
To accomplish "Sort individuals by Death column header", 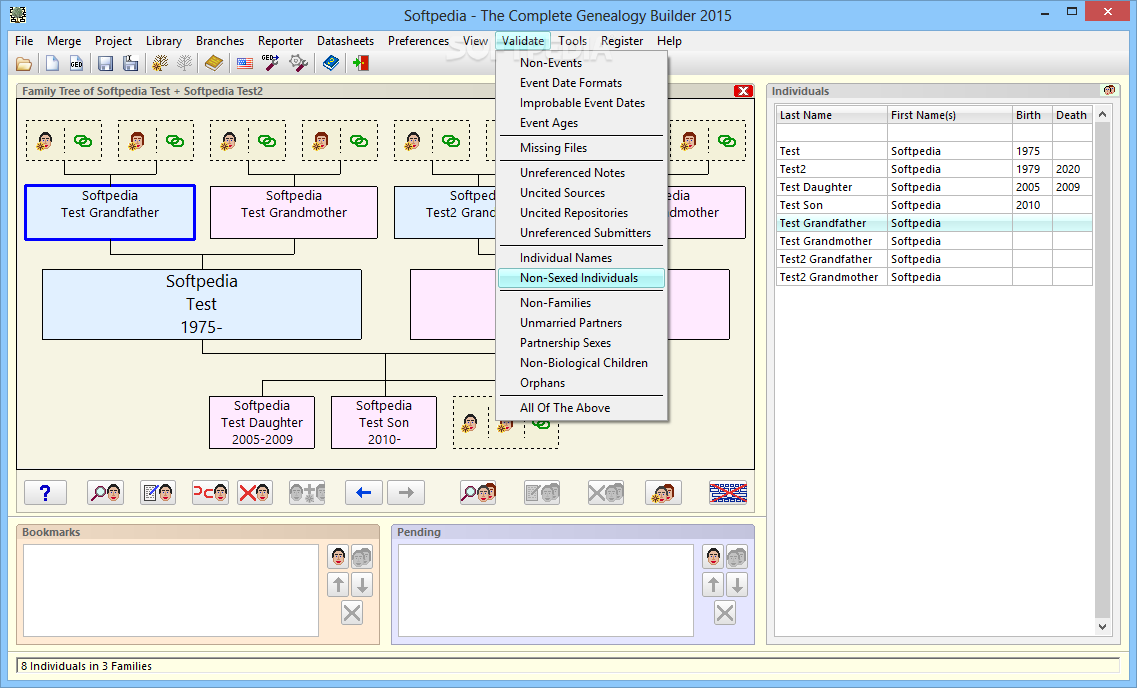I will tap(1072, 115).
